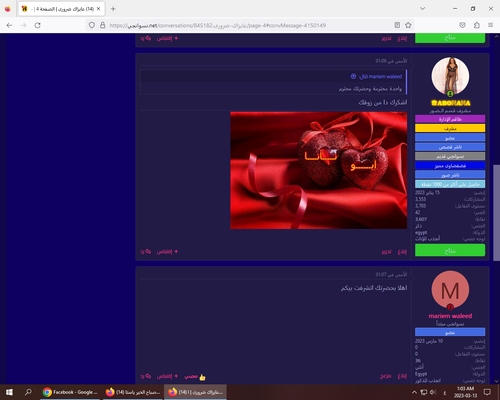The height and width of the screenshot is (400, 500).
Task: Click مرجع link on mariem waleed post
Action: 385,376
